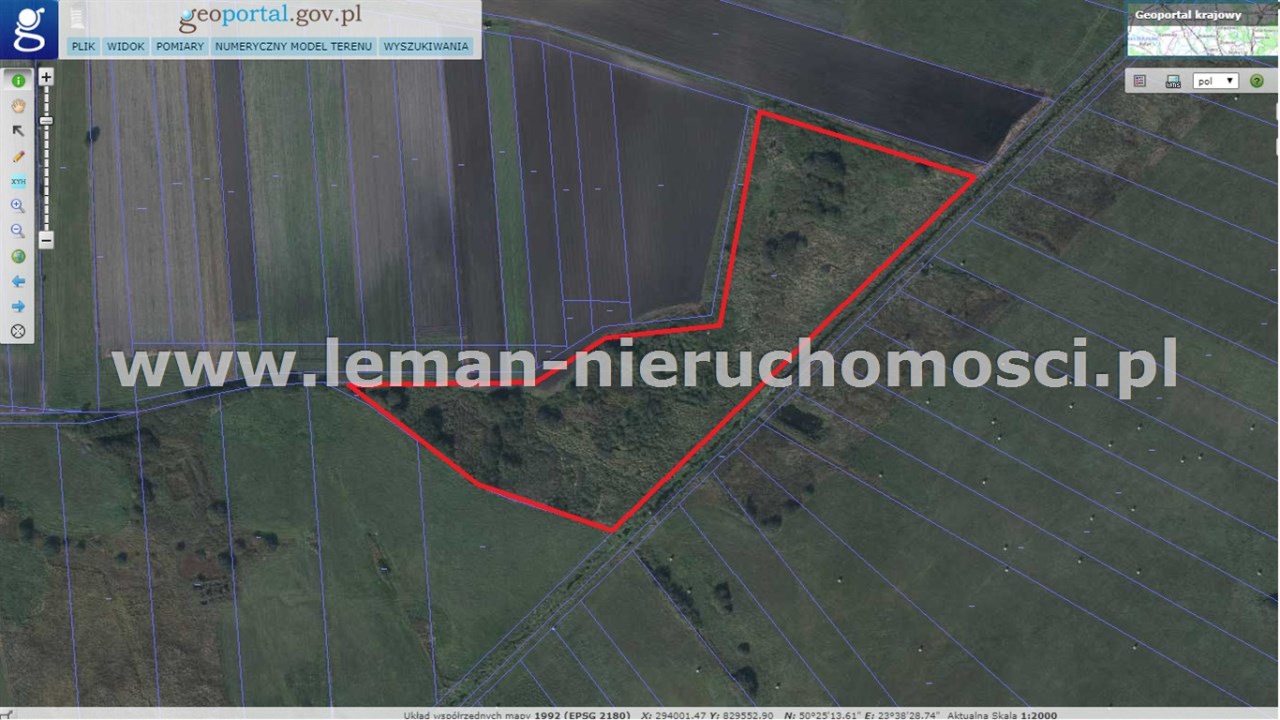Screen dimensions: 1280x720
Task: Select the magnifier zoom-out tool
Action: [x=18, y=231]
